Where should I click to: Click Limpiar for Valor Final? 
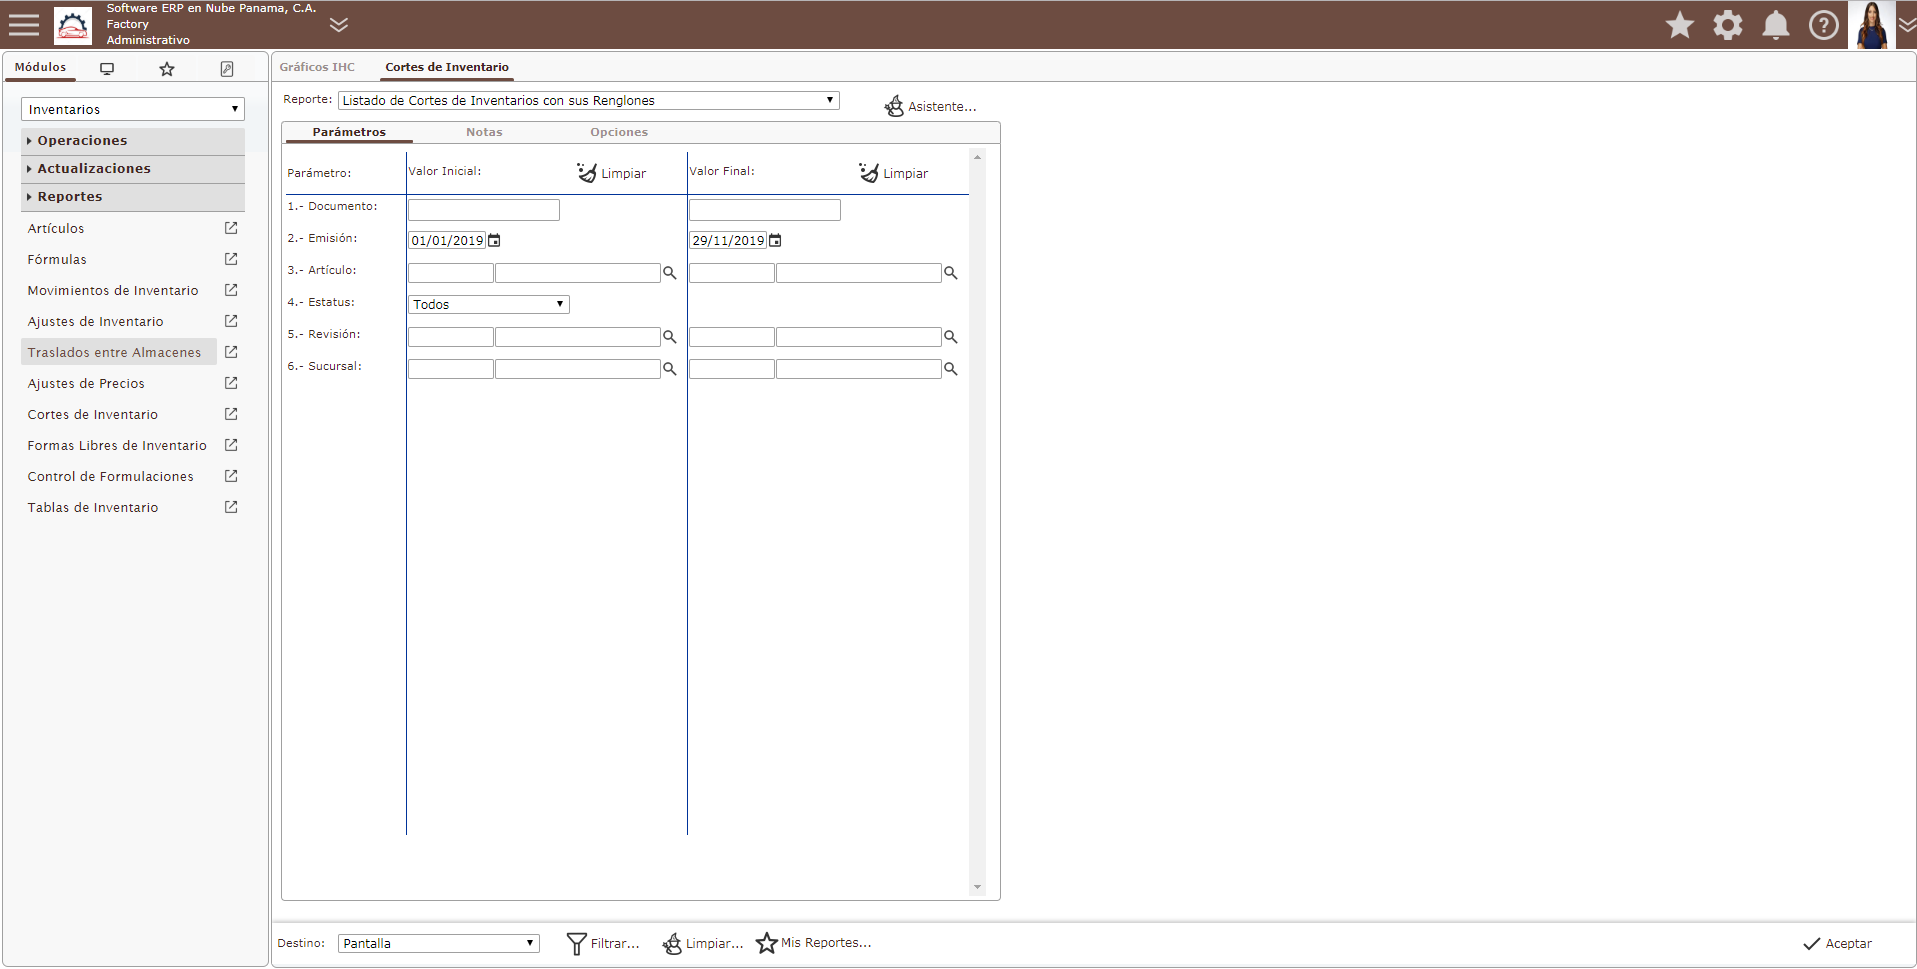pos(894,173)
